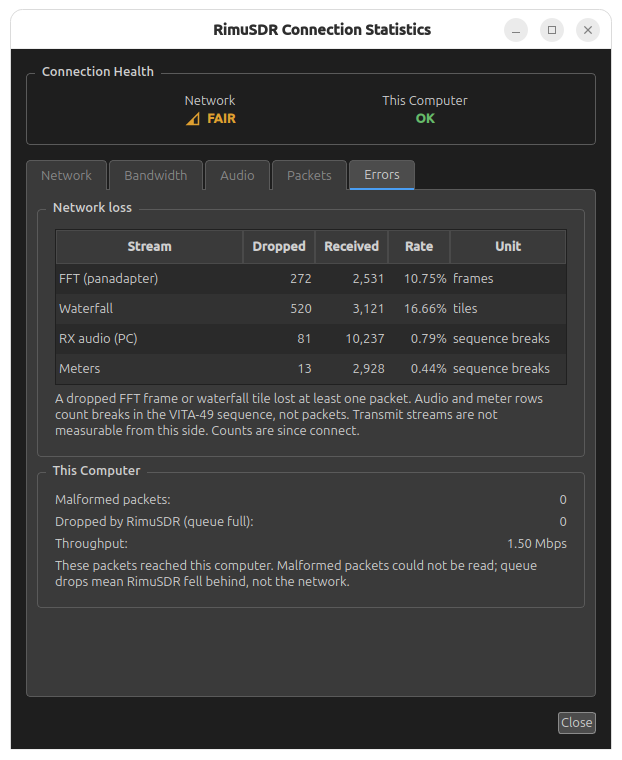622x760 pixels.
Task: Click the Network loss group title
Action: click(92, 207)
